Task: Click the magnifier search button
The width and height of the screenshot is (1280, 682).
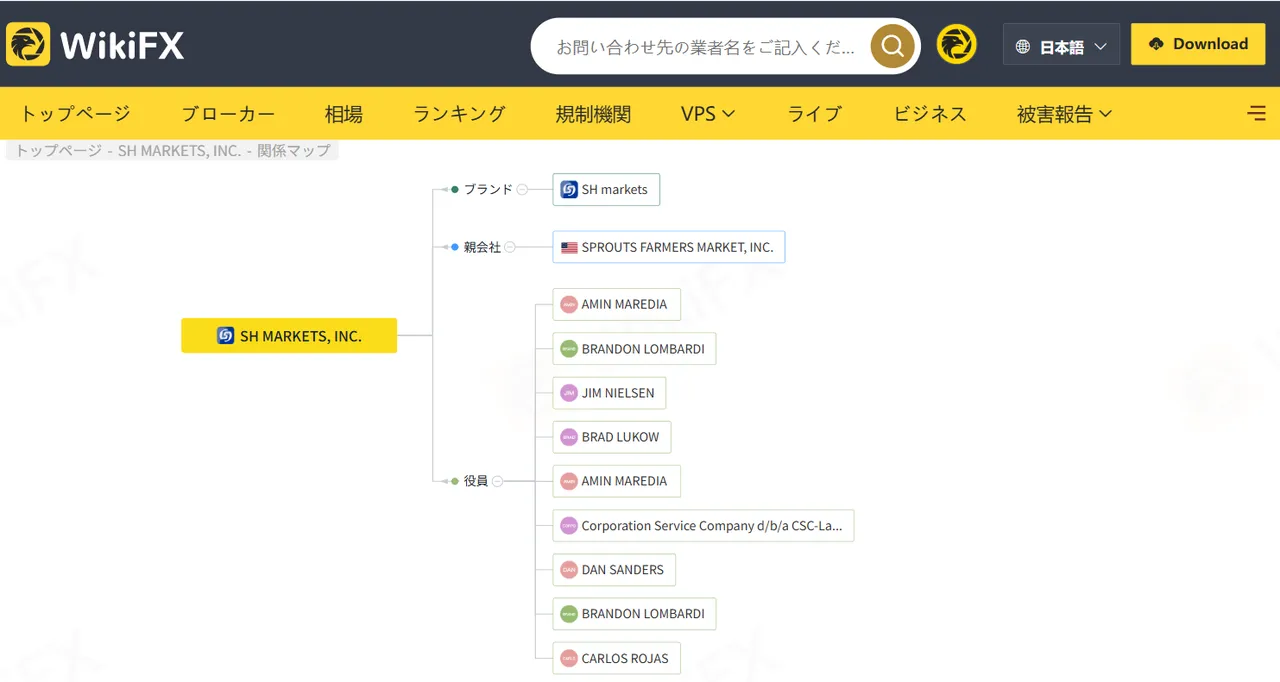Action: coord(893,46)
